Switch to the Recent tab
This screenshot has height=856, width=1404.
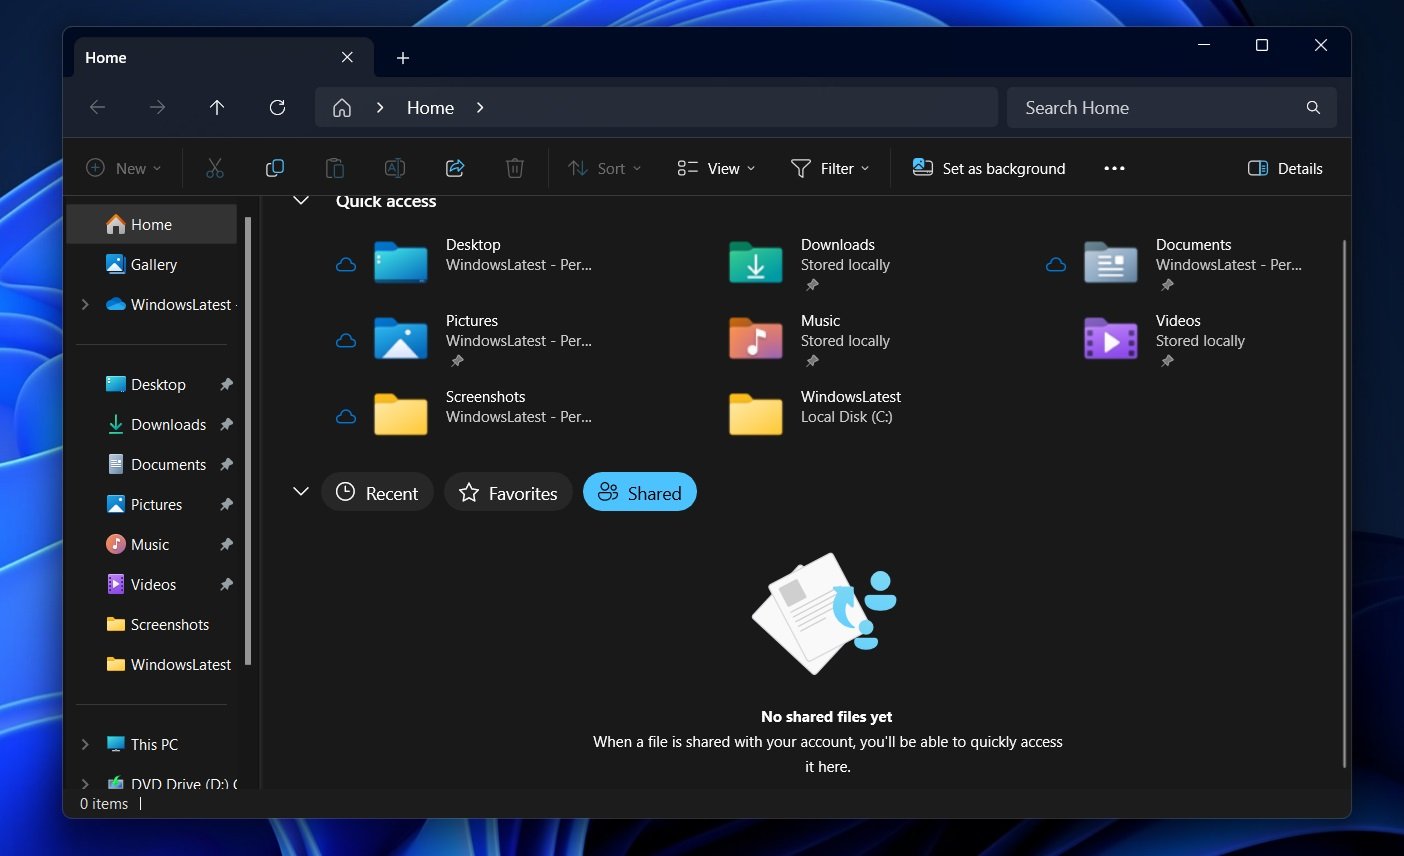tap(377, 492)
